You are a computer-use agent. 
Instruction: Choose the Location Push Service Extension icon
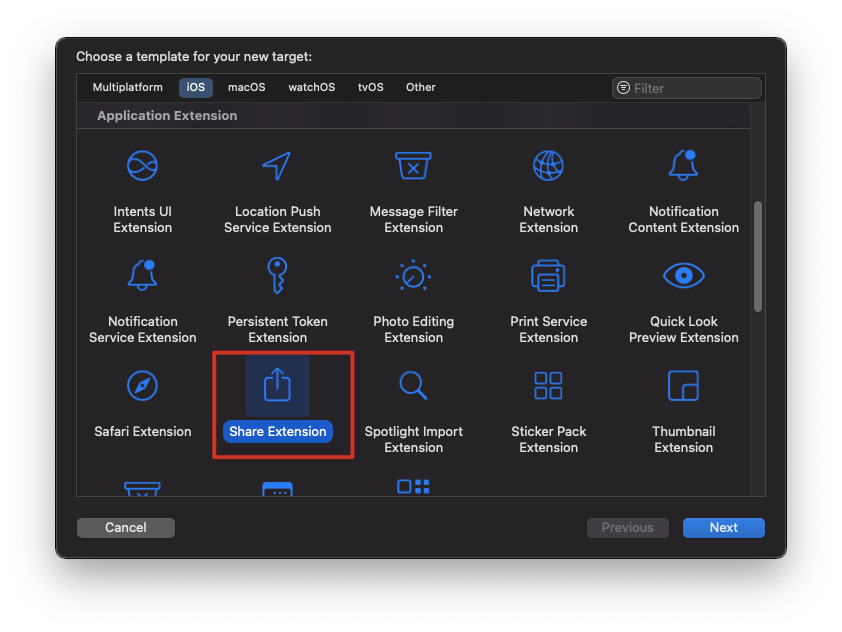point(277,165)
